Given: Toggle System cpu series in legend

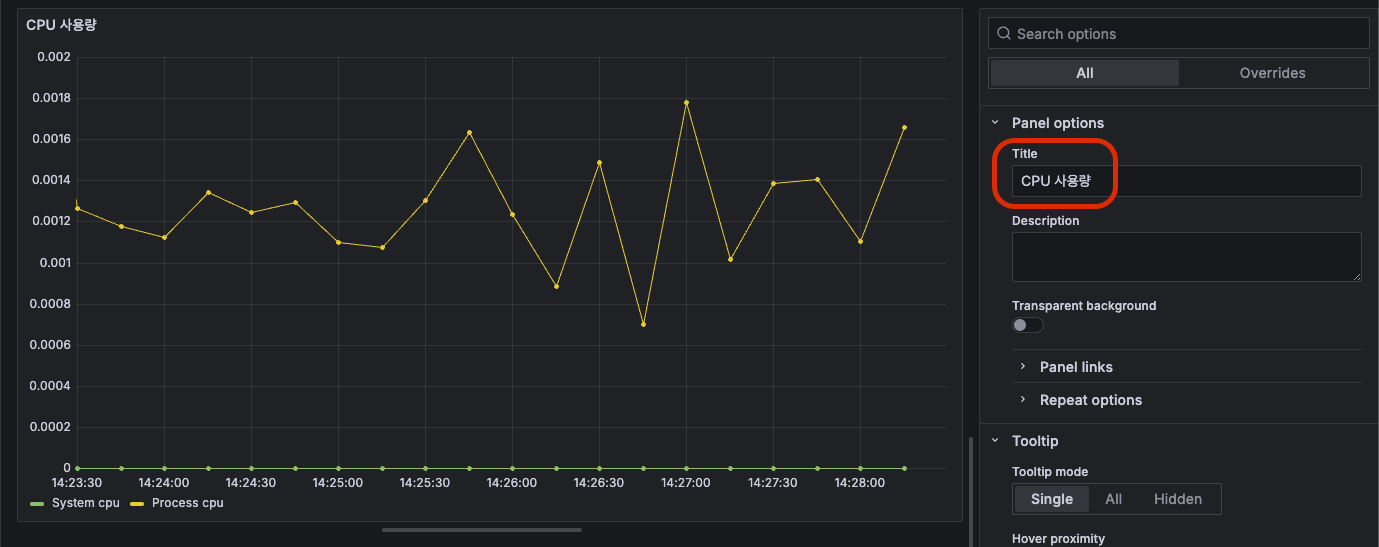Looking at the screenshot, I should tap(85, 503).
